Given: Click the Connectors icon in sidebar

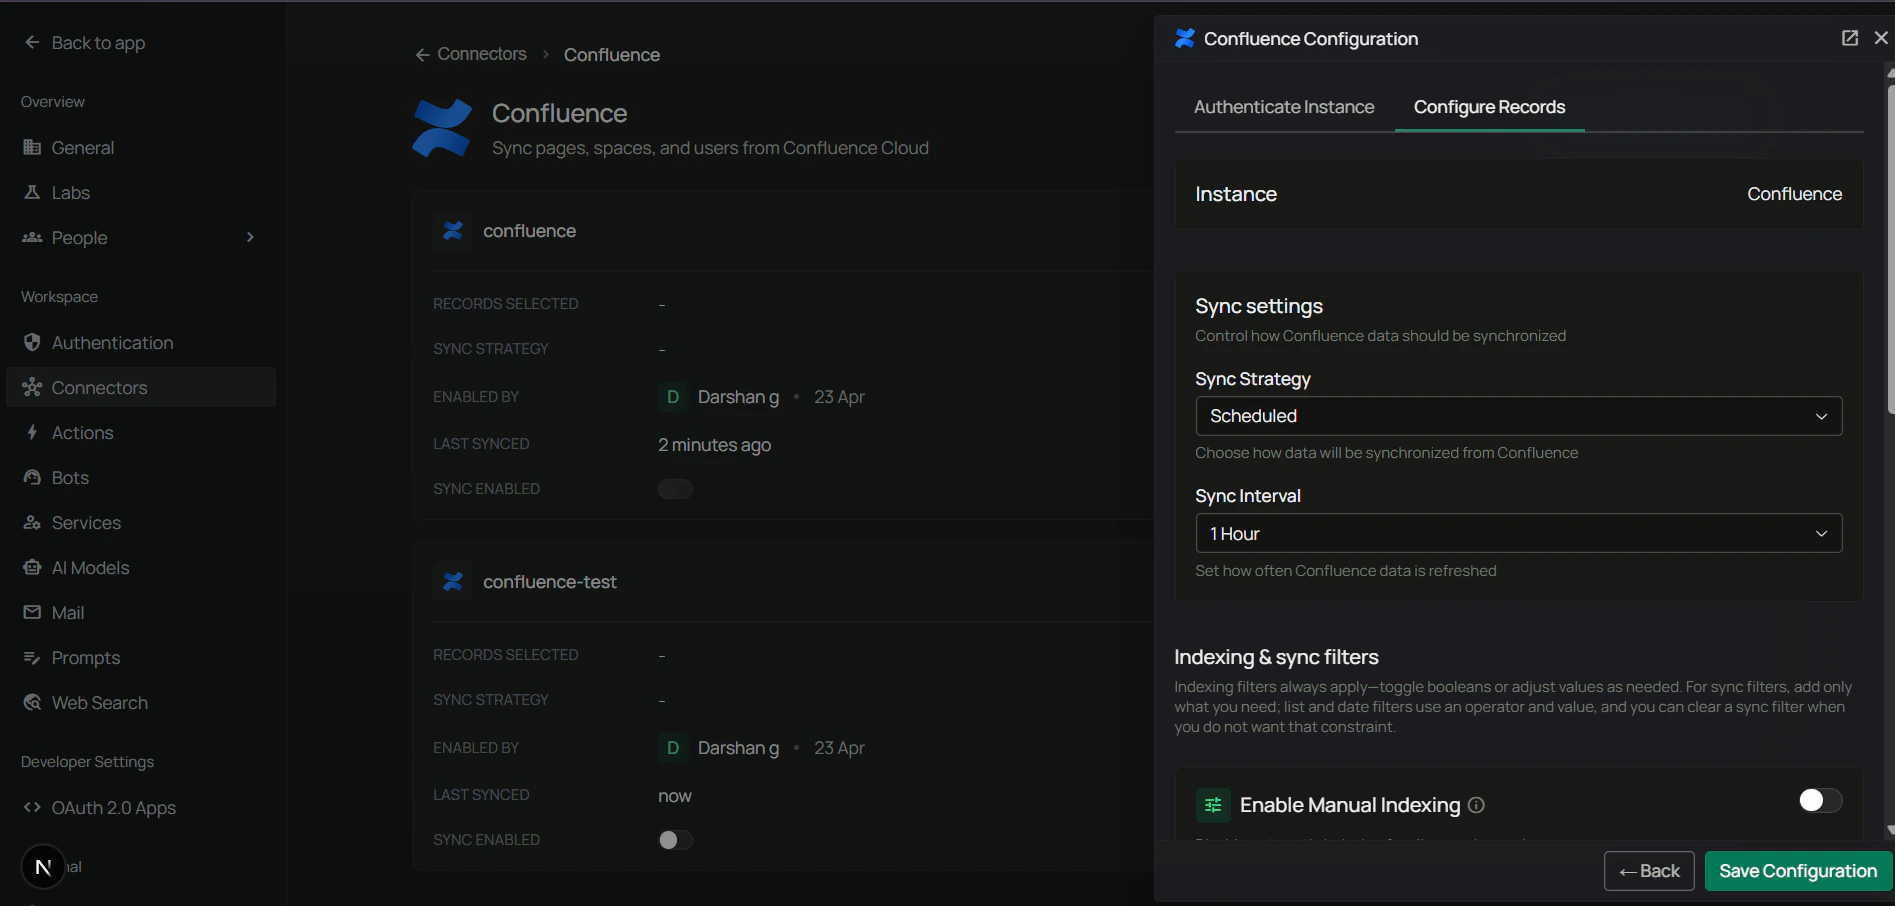Looking at the screenshot, I should coord(32,387).
